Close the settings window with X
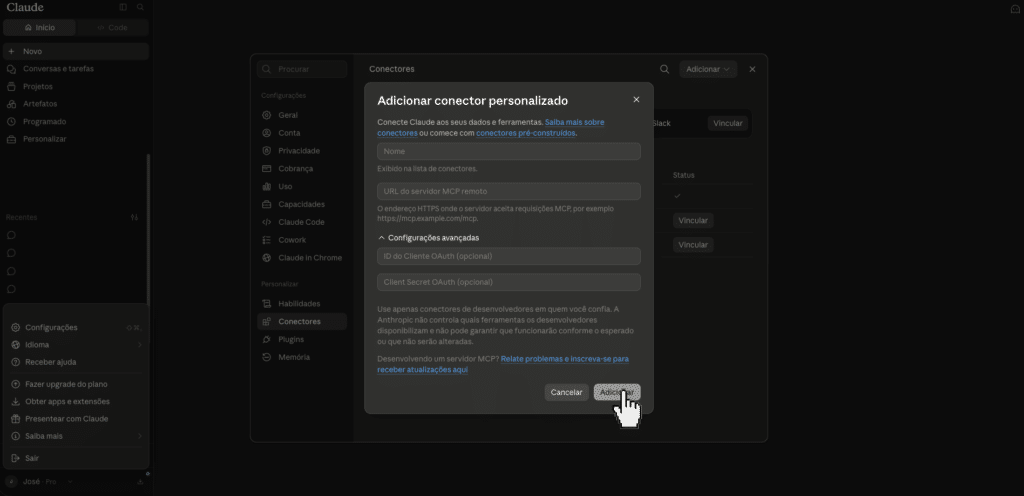1024x496 pixels. coord(752,69)
